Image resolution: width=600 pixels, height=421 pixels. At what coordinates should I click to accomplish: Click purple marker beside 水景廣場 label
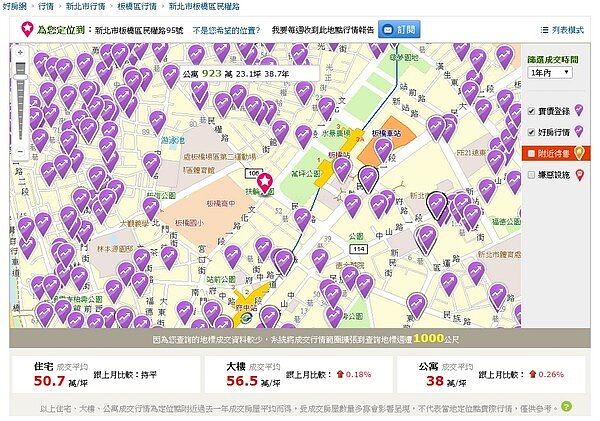coord(303,136)
